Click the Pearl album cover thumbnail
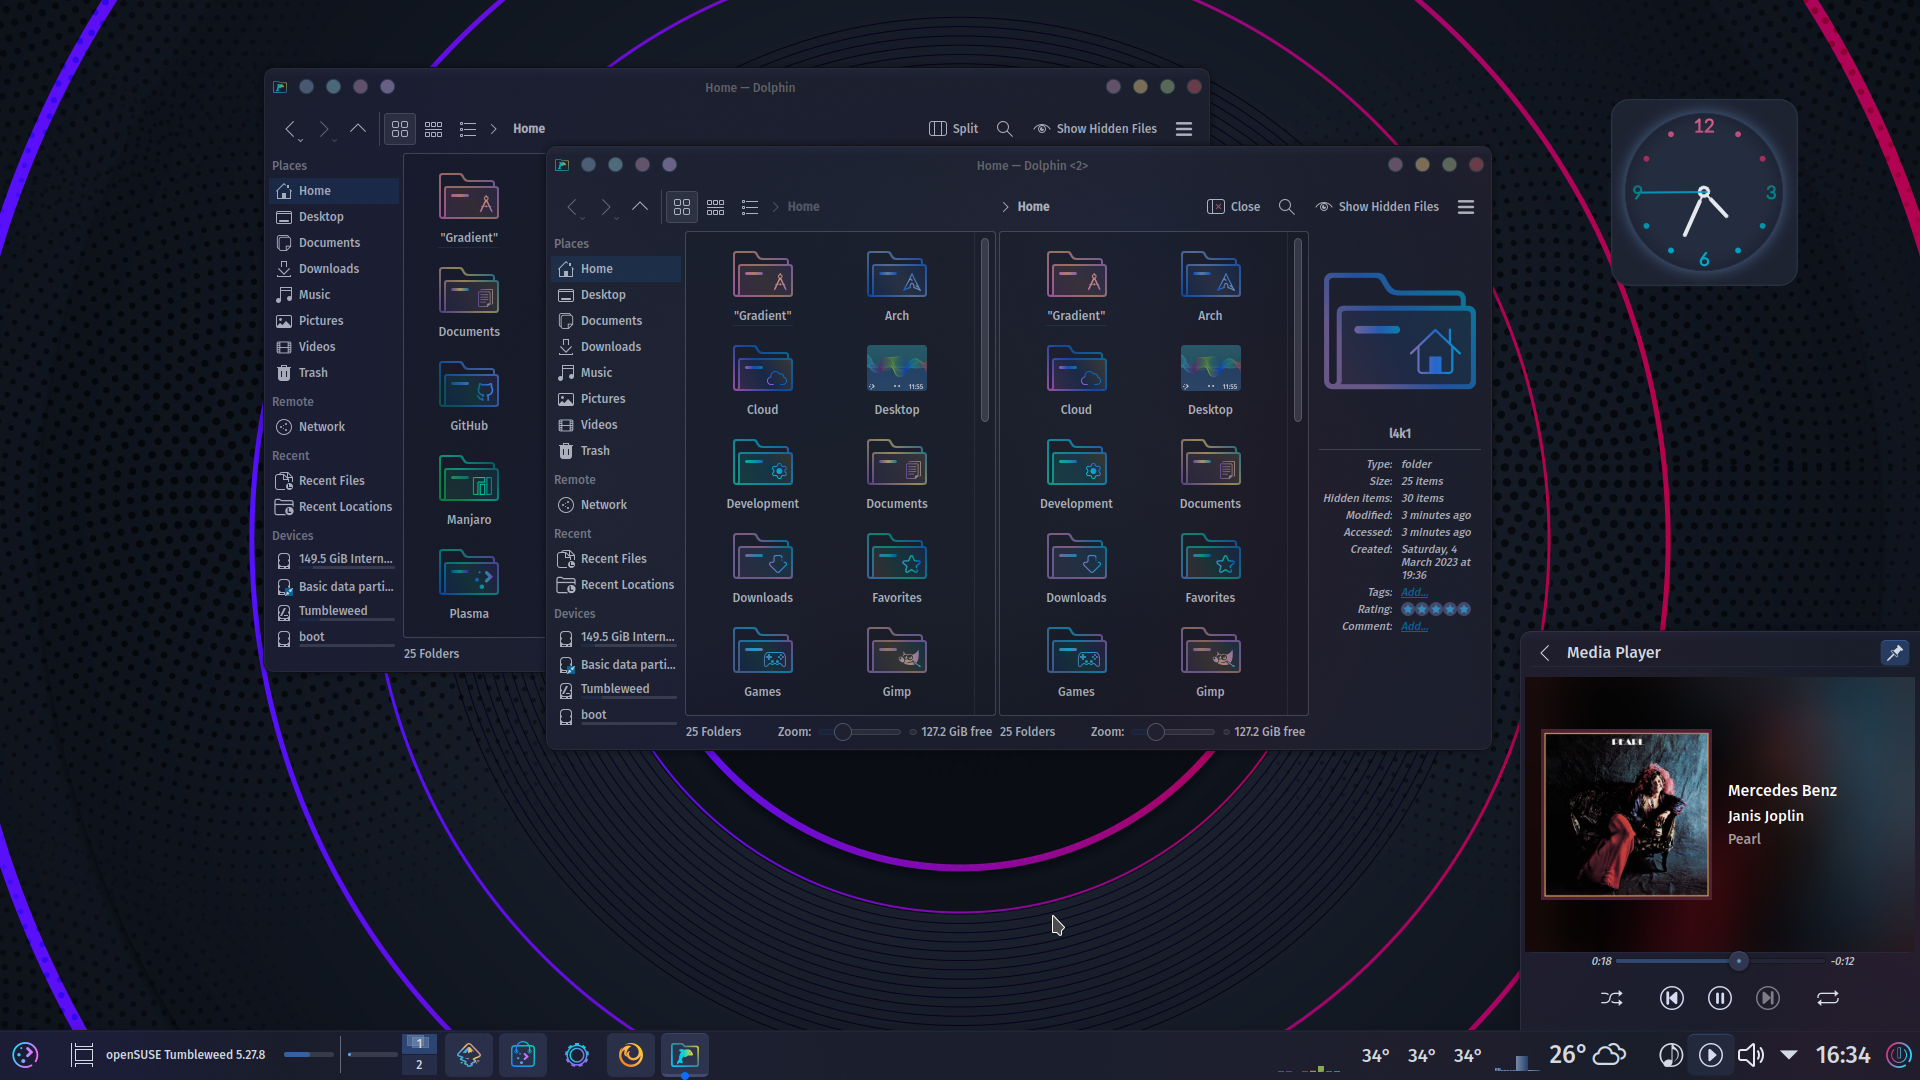The height and width of the screenshot is (1080, 1920). coord(1626,814)
